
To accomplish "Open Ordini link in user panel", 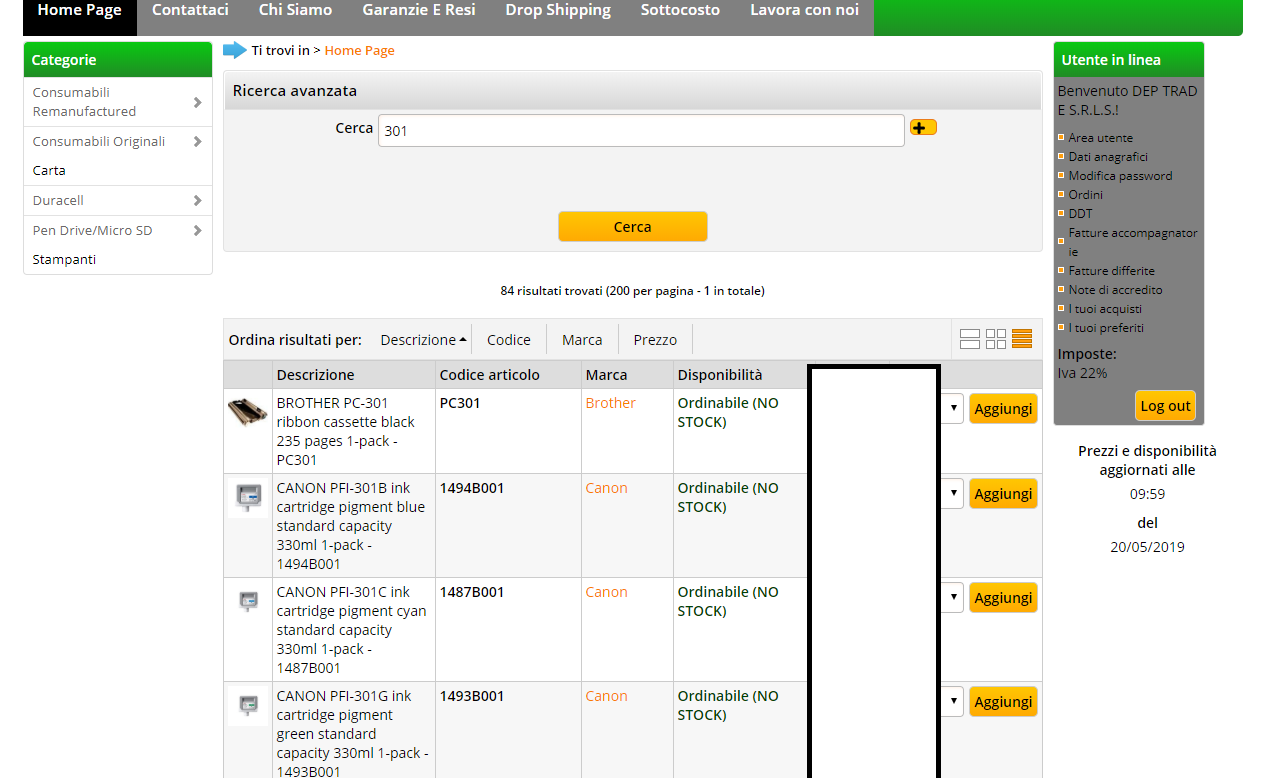I will pyautogui.click(x=1085, y=195).
